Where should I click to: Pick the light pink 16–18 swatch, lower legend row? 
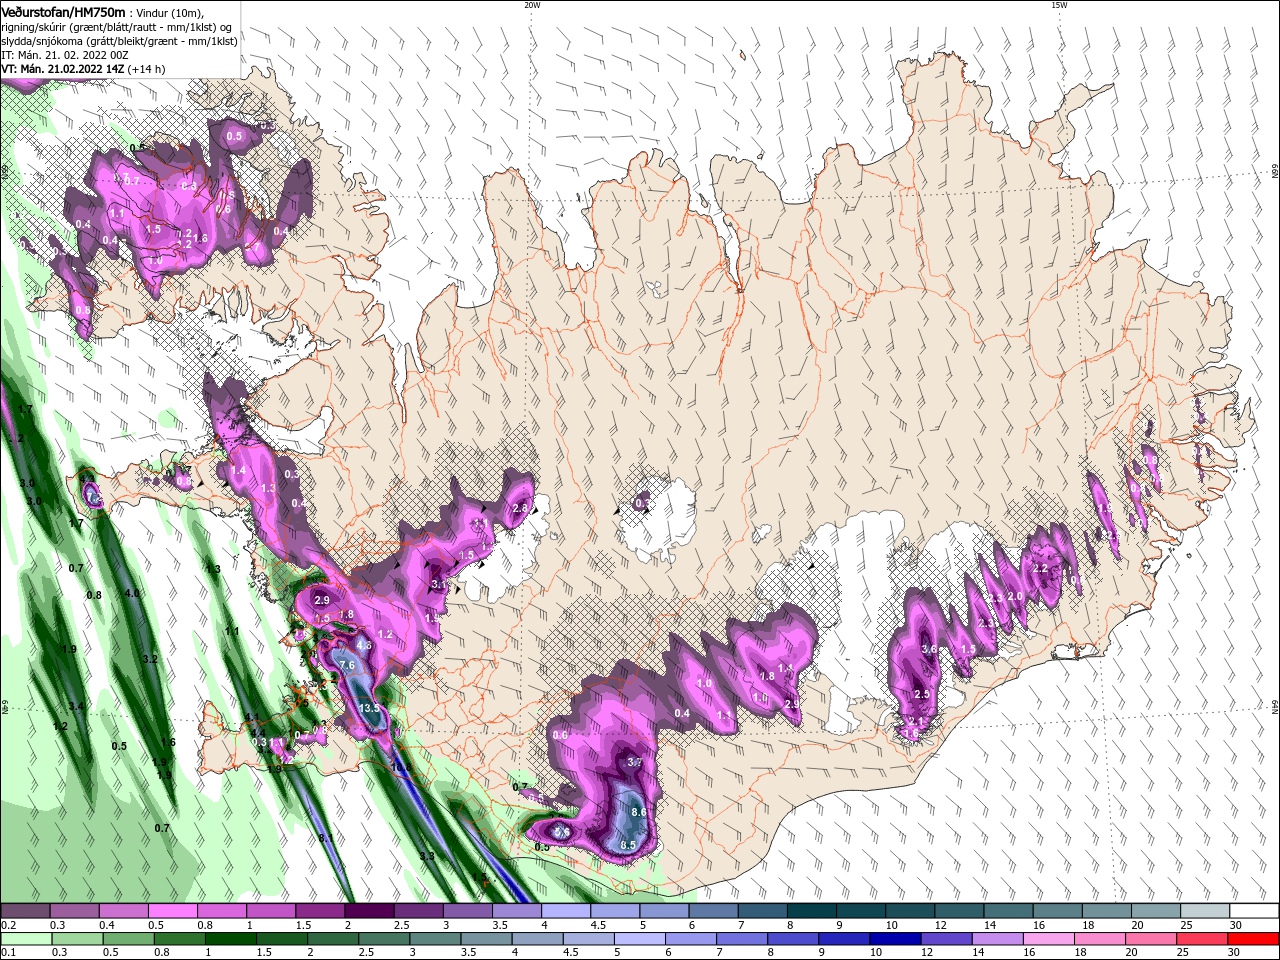(x=1050, y=939)
